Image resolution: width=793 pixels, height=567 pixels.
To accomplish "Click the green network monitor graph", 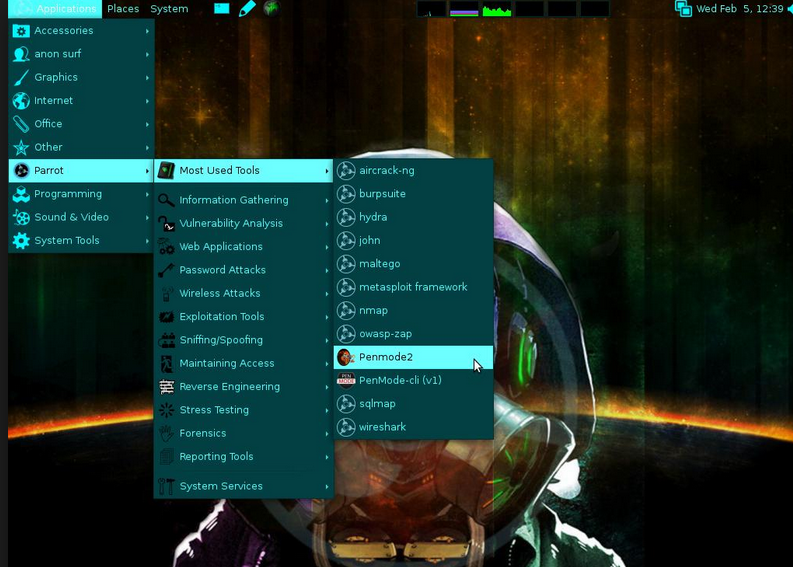I will point(497,9).
